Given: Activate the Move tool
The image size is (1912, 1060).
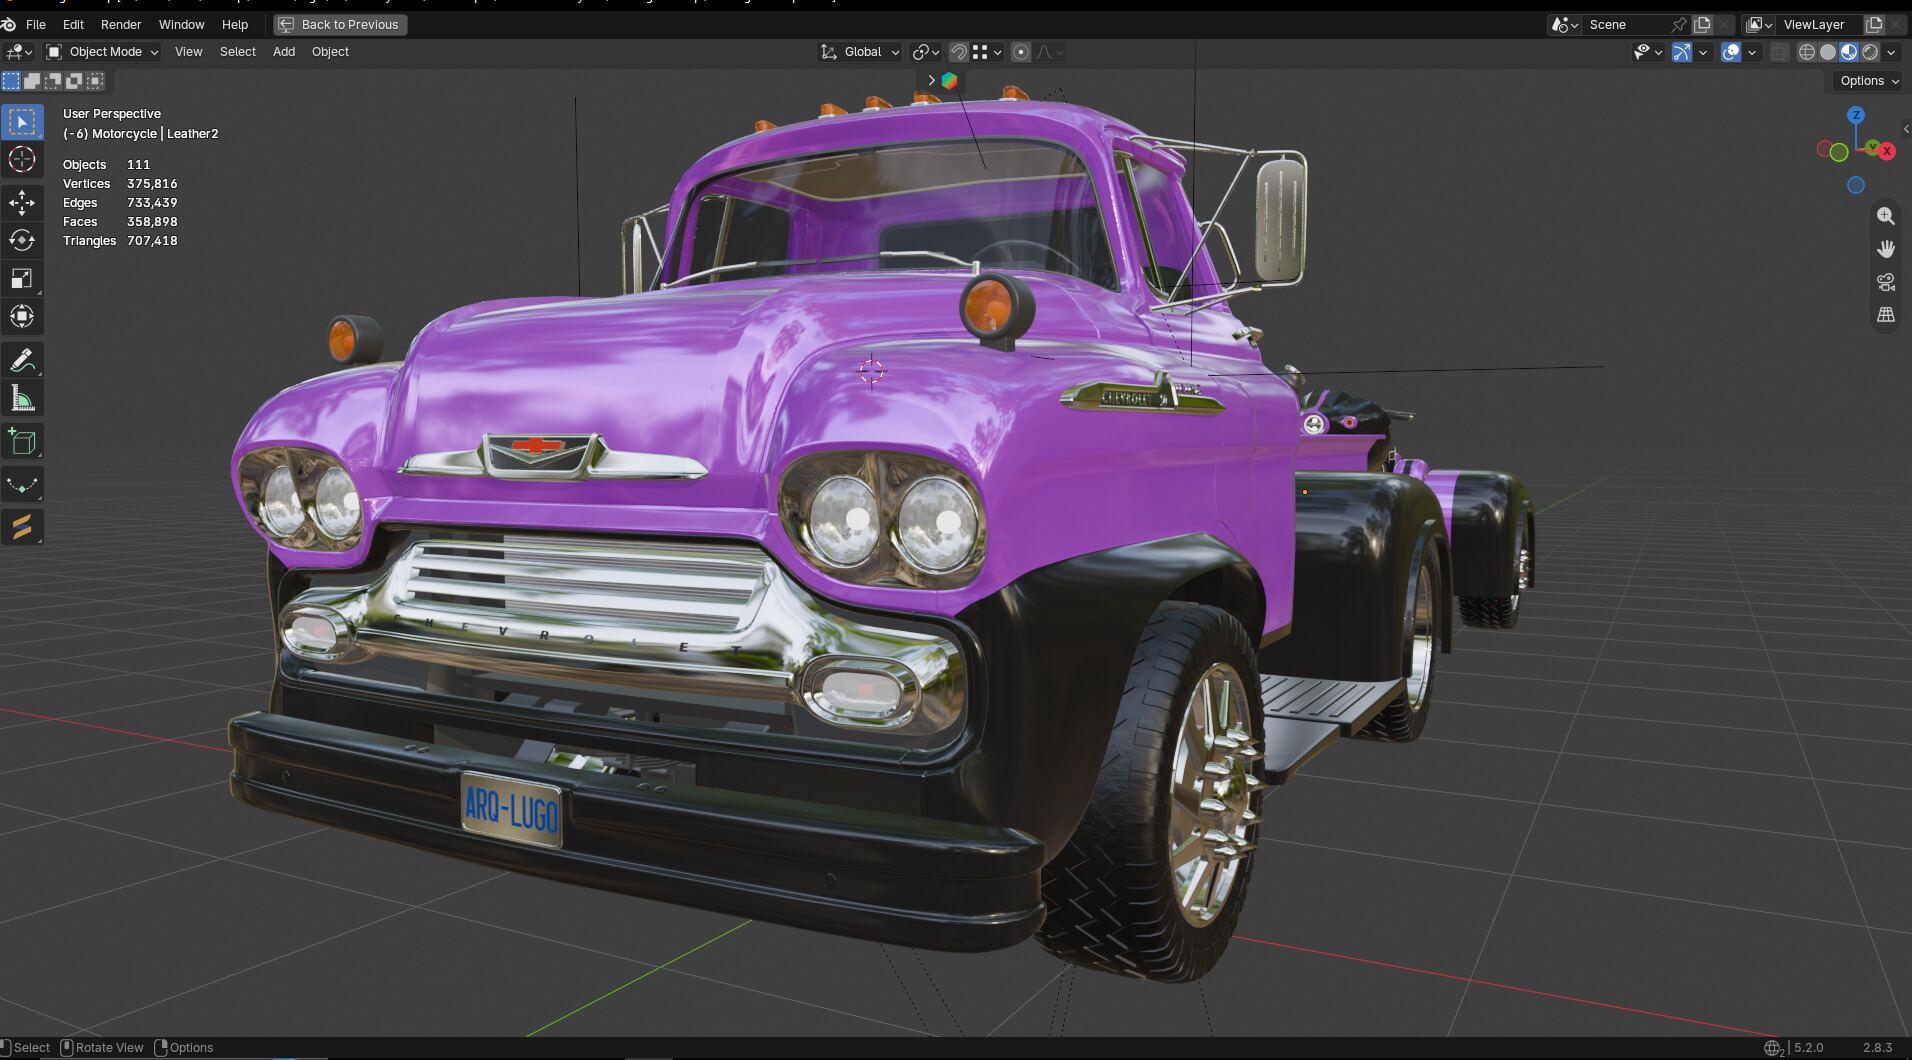Looking at the screenshot, I should [22, 203].
